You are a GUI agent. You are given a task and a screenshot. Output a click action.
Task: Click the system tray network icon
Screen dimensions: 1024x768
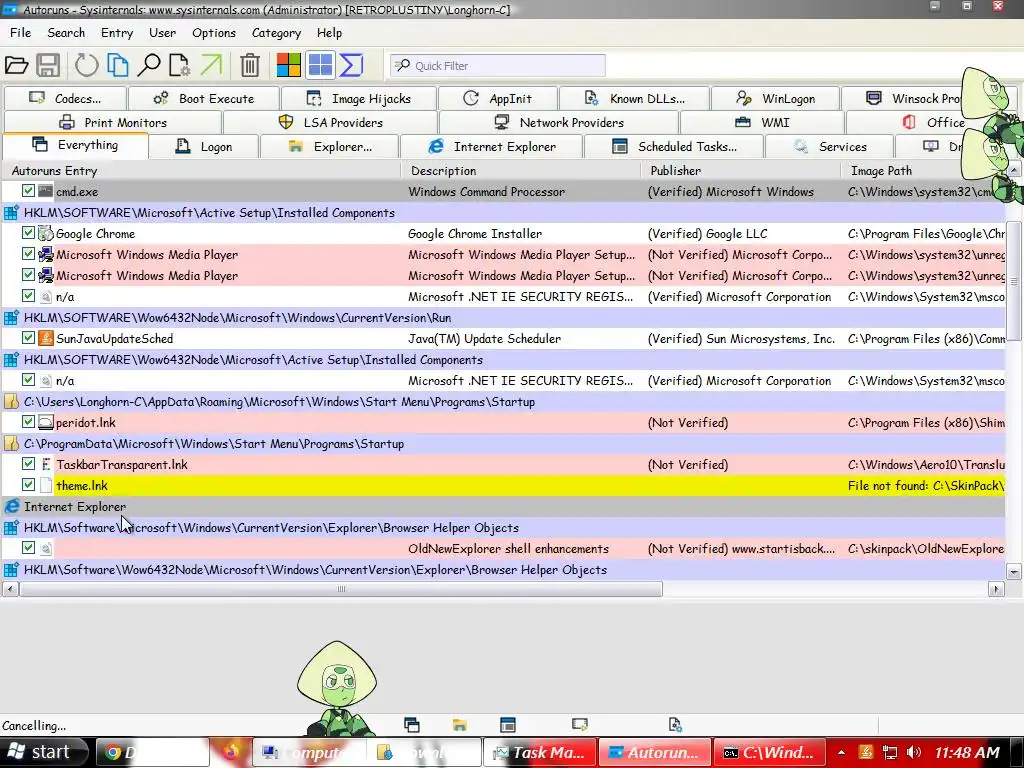[x=889, y=753]
